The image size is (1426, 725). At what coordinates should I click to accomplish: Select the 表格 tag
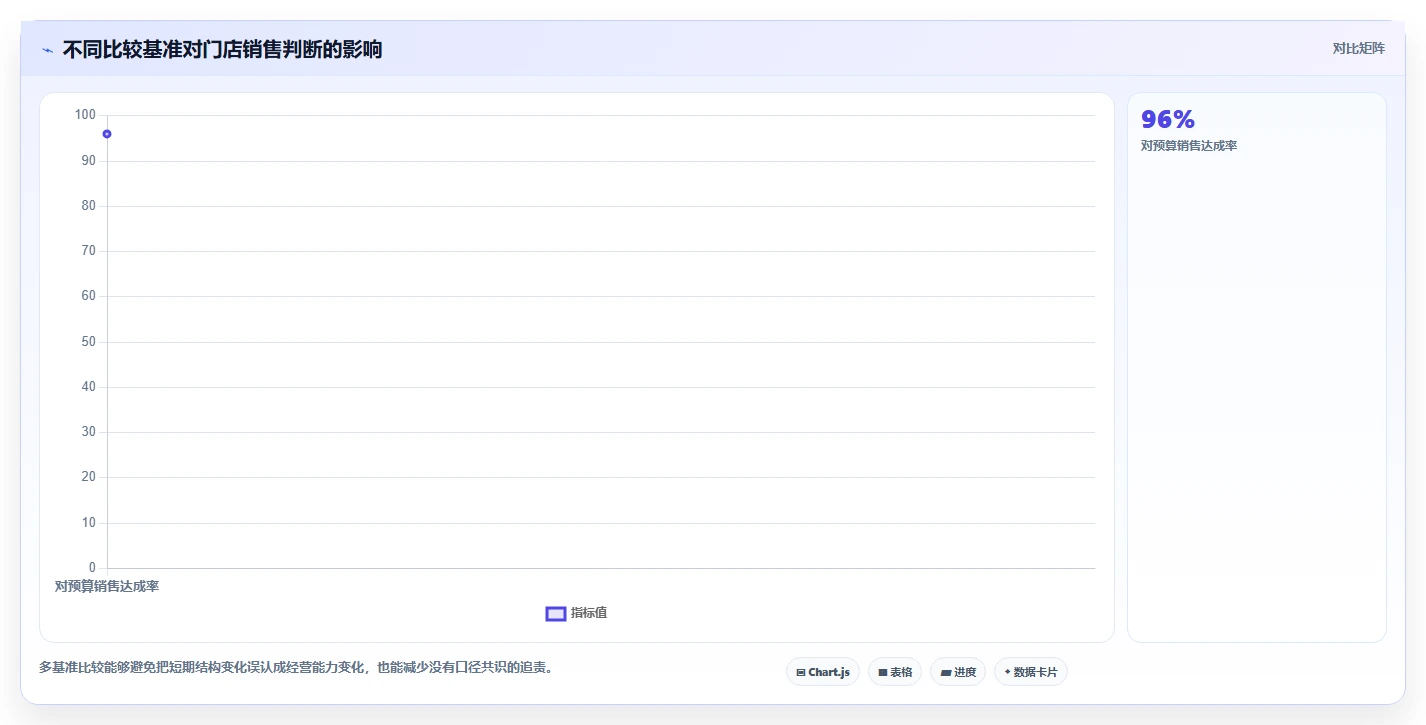895,672
